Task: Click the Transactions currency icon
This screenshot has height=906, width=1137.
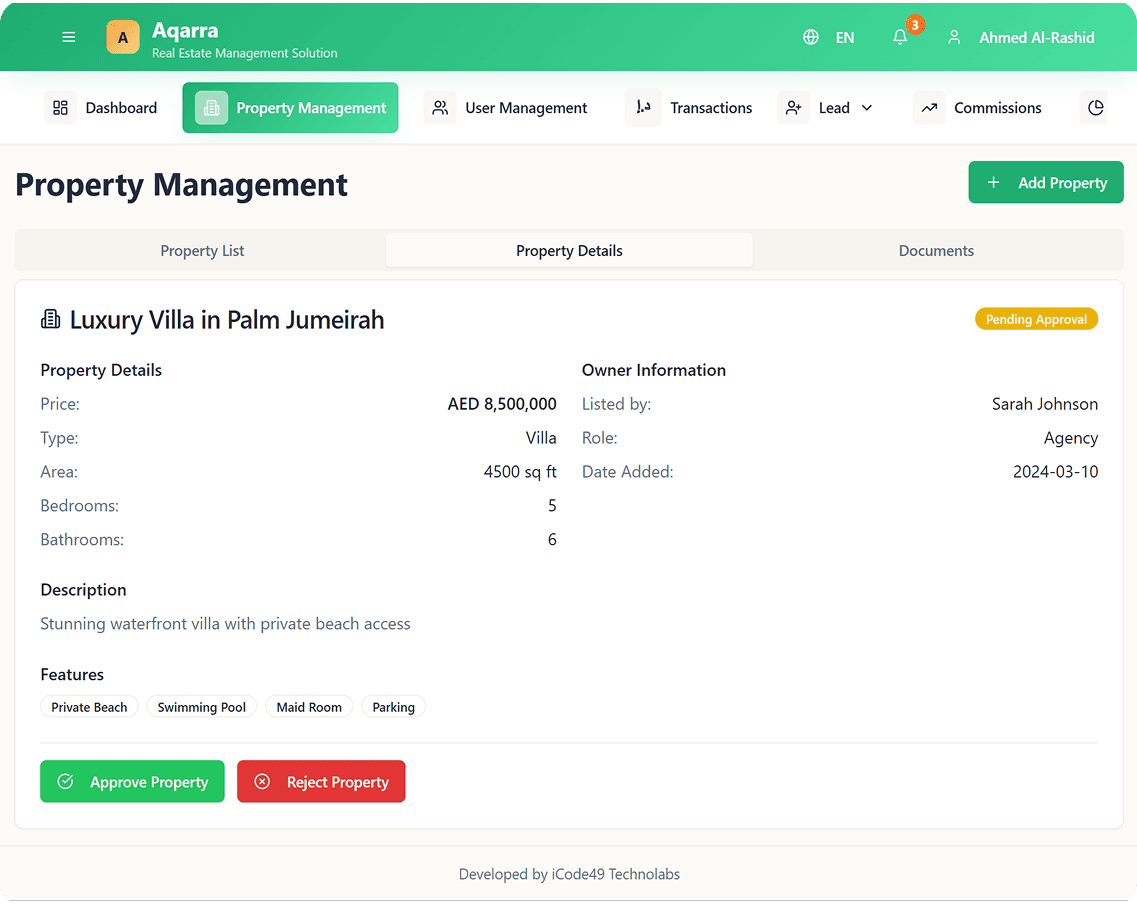Action: click(x=643, y=107)
